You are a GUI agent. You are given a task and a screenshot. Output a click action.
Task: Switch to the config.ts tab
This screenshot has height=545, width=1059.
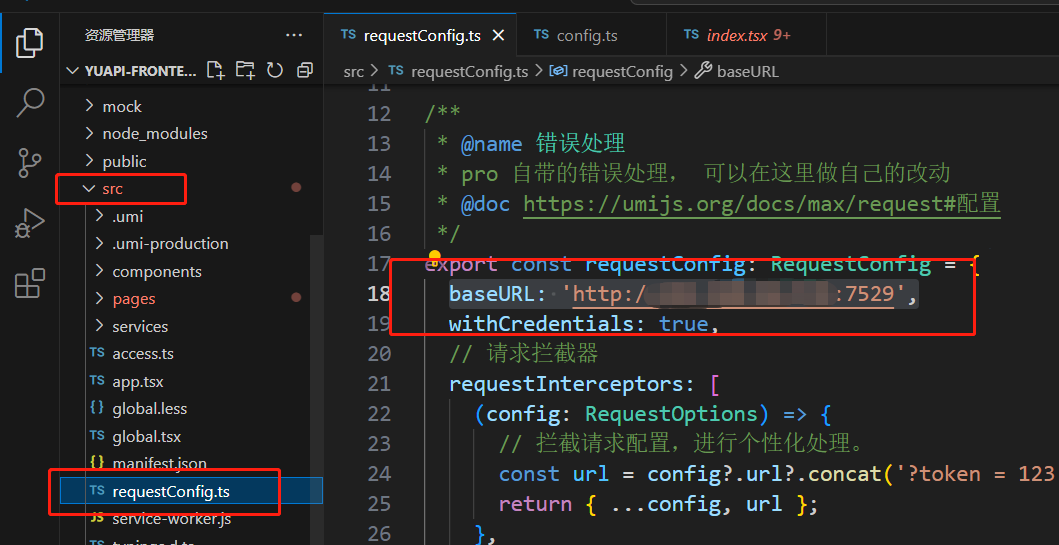pyautogui.click(x=586, y=35)
